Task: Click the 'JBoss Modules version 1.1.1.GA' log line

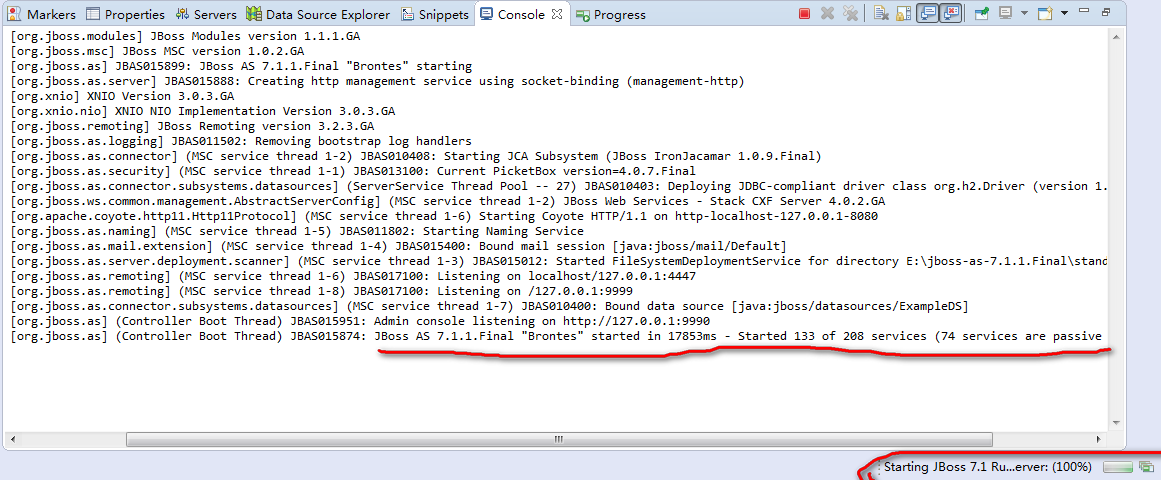Action: [186, 36]
